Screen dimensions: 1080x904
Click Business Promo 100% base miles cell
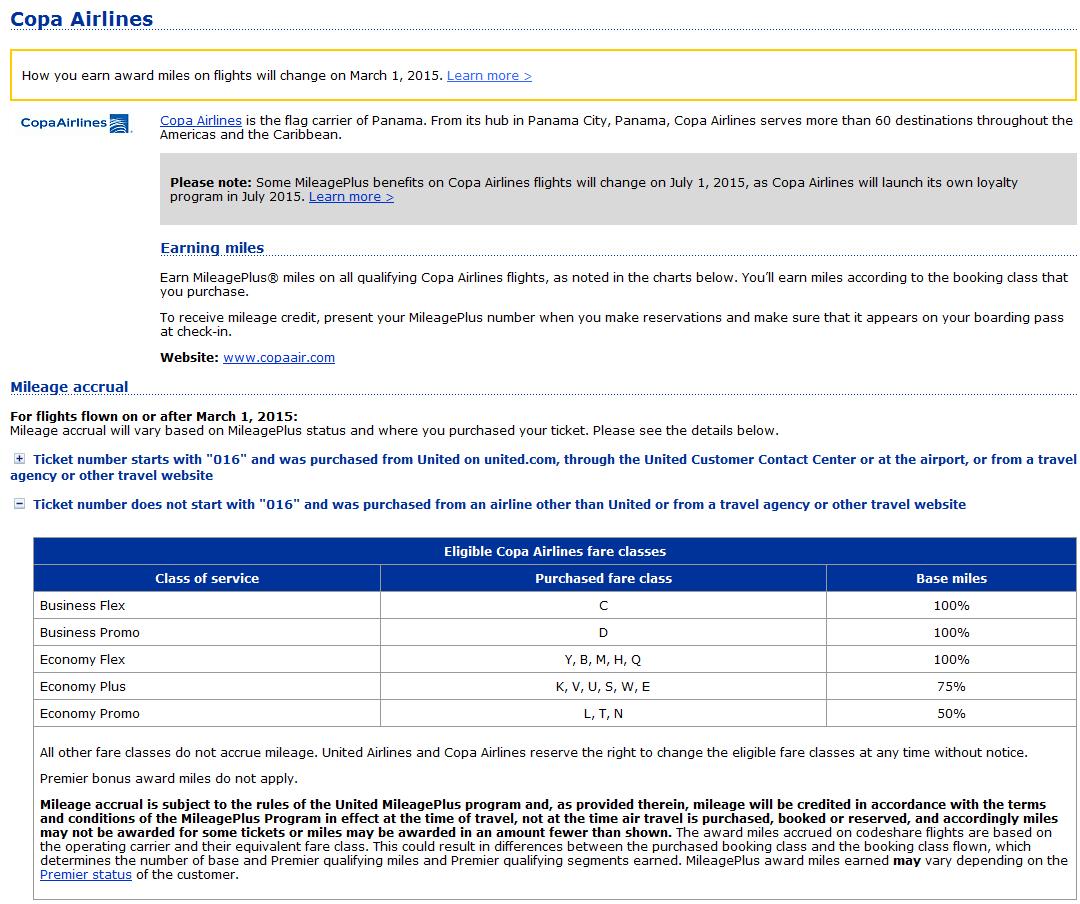pos(951,633)
